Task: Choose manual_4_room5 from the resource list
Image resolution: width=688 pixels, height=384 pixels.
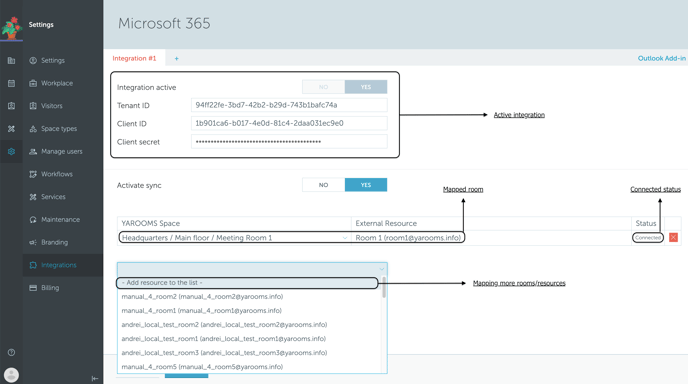Action: 202,367
